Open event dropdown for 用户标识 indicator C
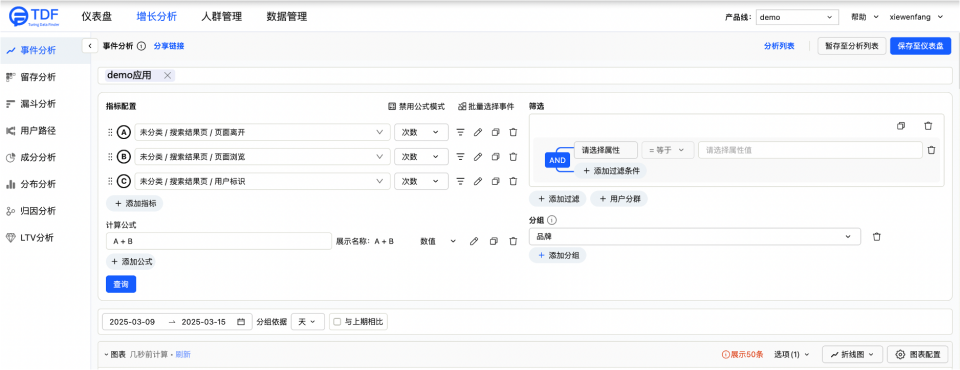The width and height of the screenshot is (960, 370). tap(262, 181)
